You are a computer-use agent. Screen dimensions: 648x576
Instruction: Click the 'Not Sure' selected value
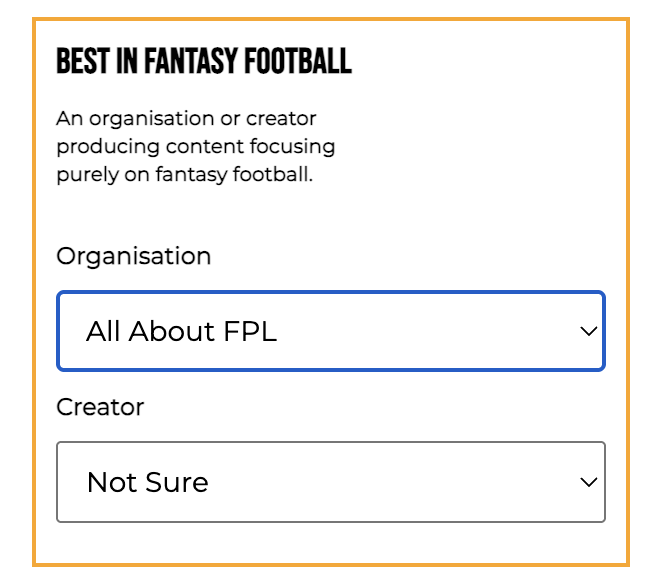point(148,482)
